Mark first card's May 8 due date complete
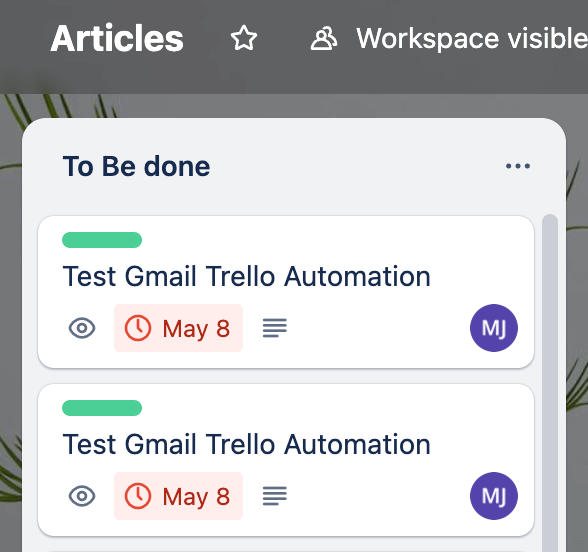The height and width of the screenshot is (552, 588). (x=178, y=328)
